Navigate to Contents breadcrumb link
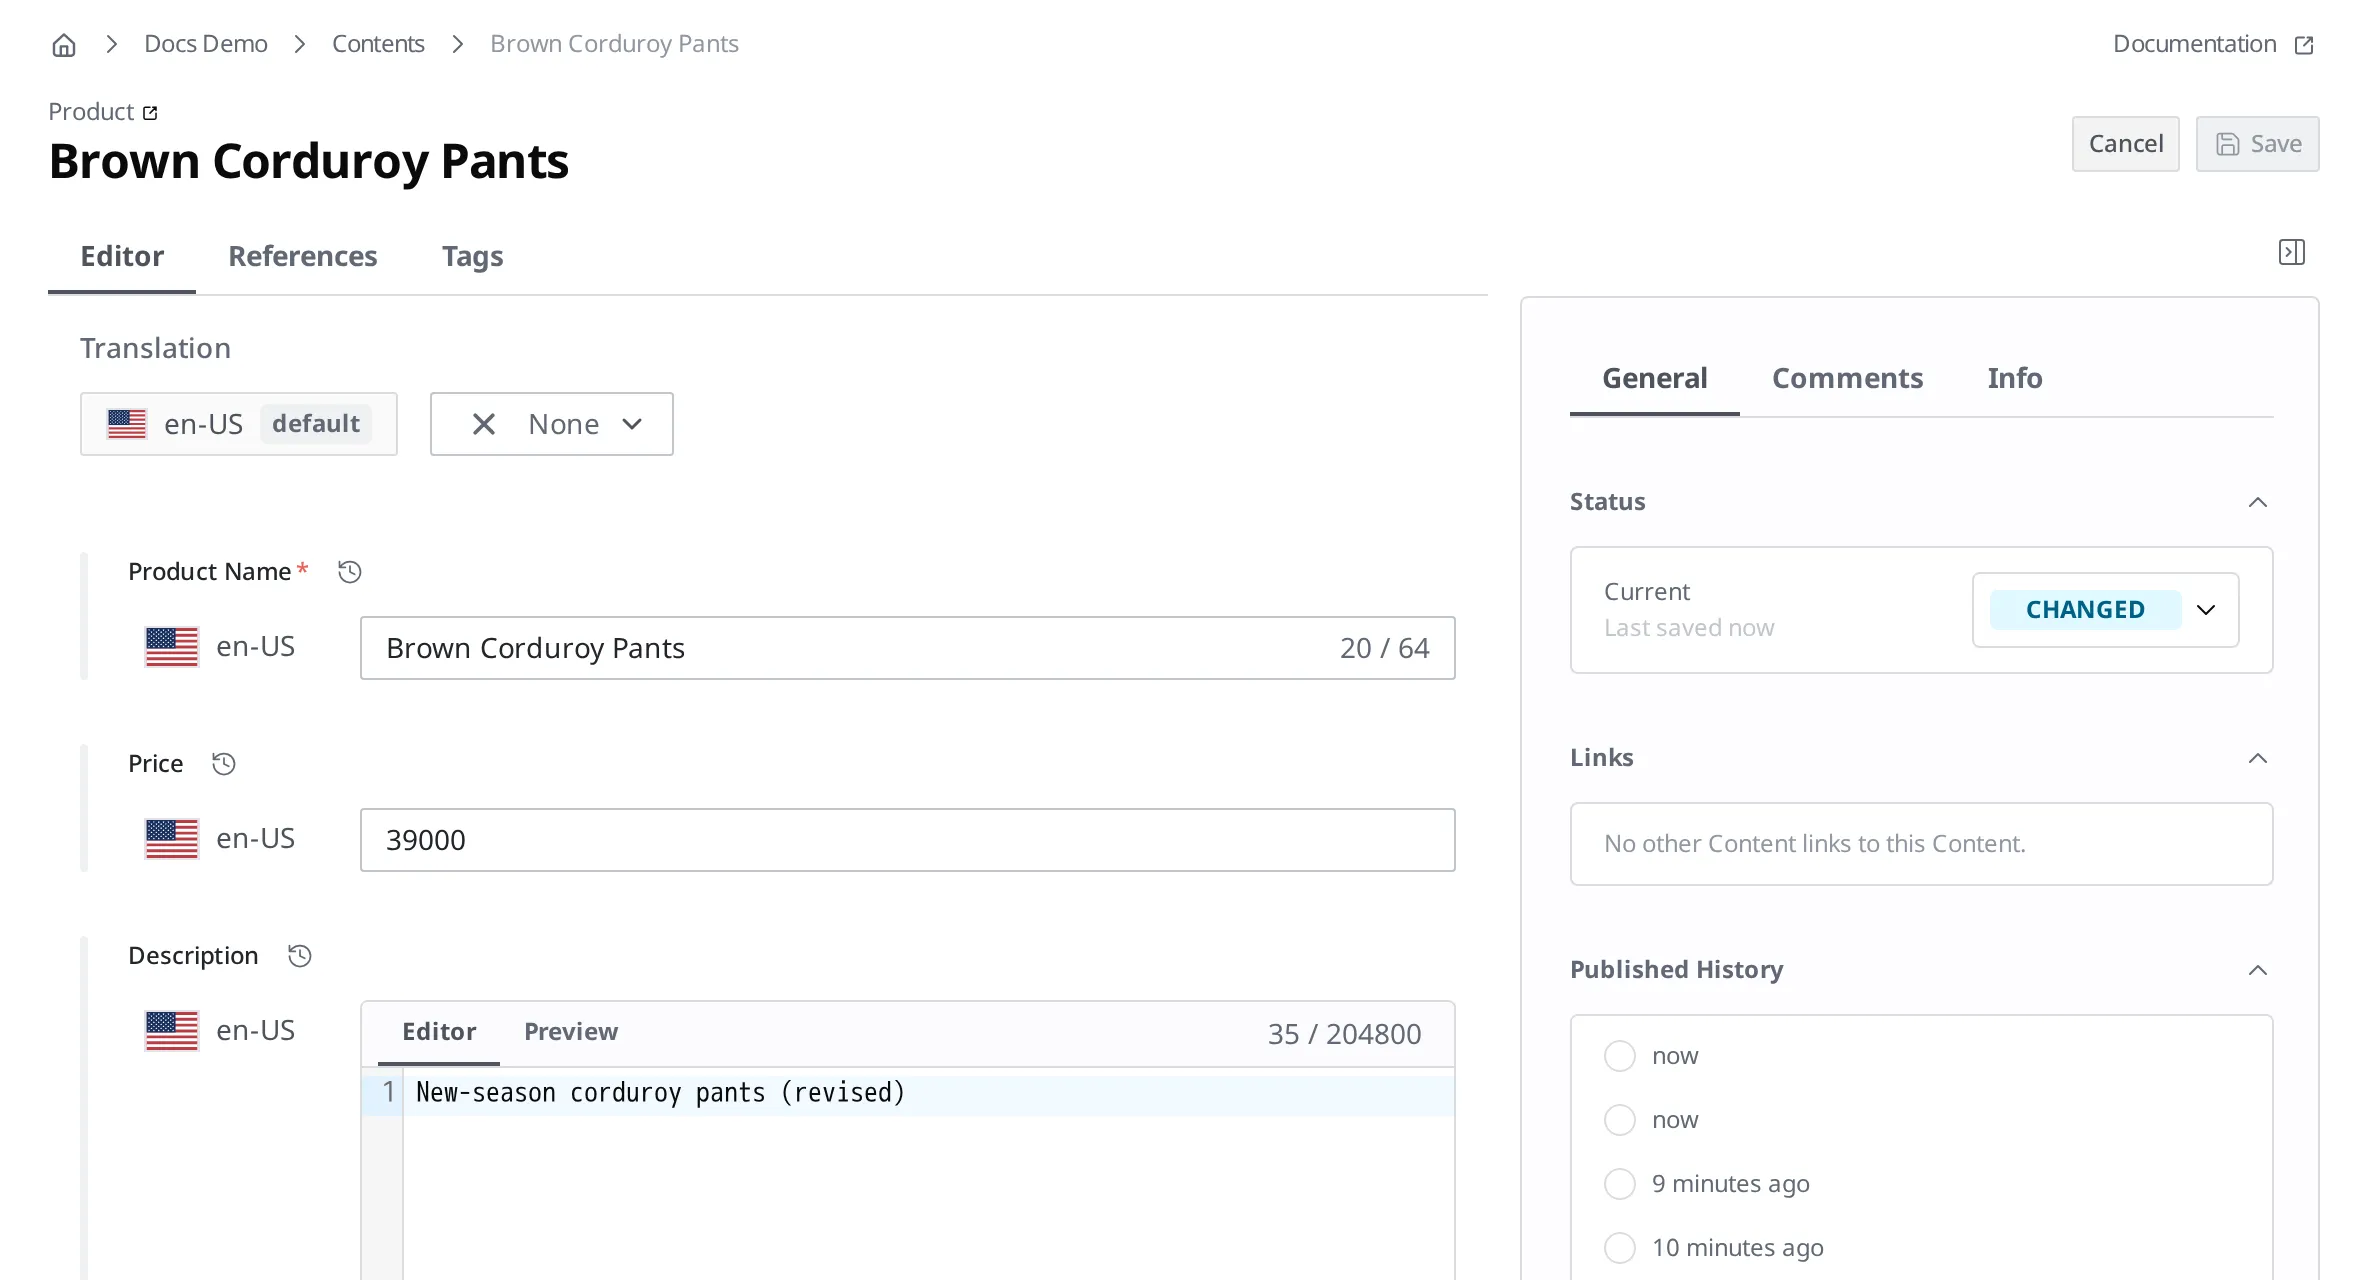 point(378,44)
